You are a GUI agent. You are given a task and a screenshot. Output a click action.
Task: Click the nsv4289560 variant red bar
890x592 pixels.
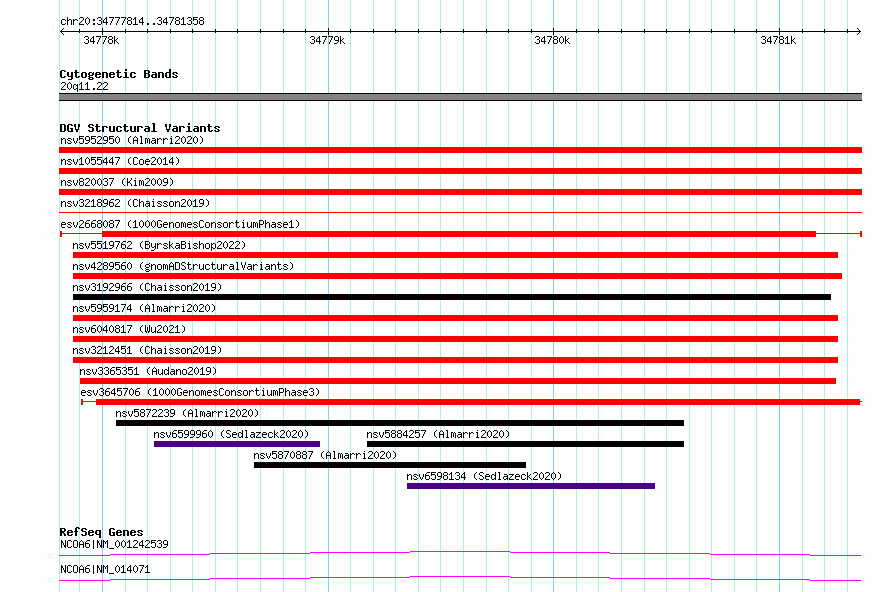457,276
